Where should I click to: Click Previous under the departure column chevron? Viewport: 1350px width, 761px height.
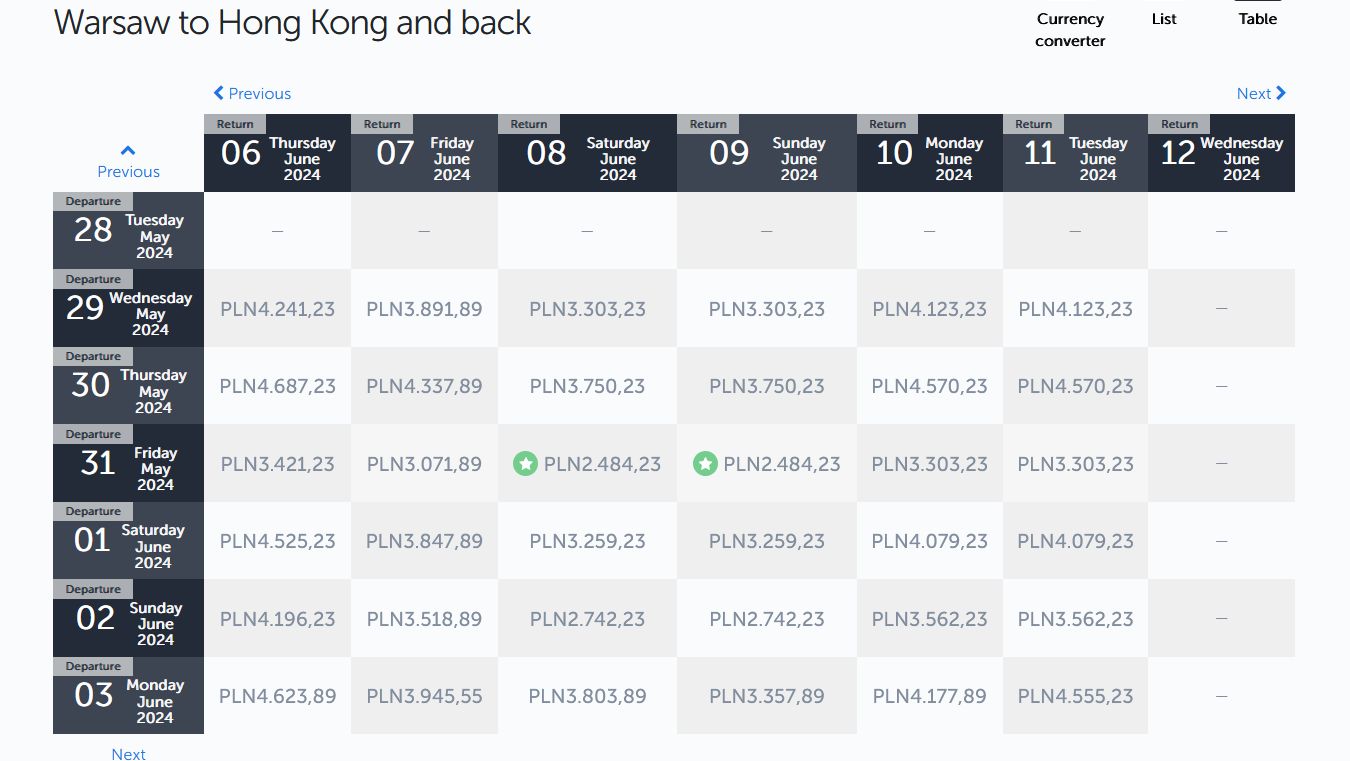point(128,171)
